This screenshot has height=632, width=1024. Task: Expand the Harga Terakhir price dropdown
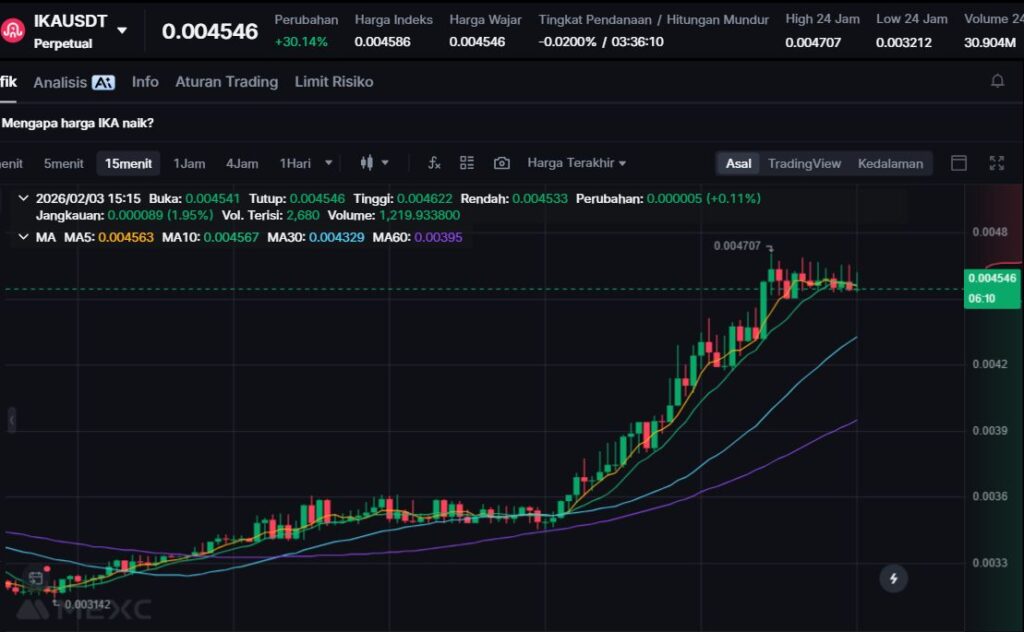pyautogui.click(x=576, y=163)
